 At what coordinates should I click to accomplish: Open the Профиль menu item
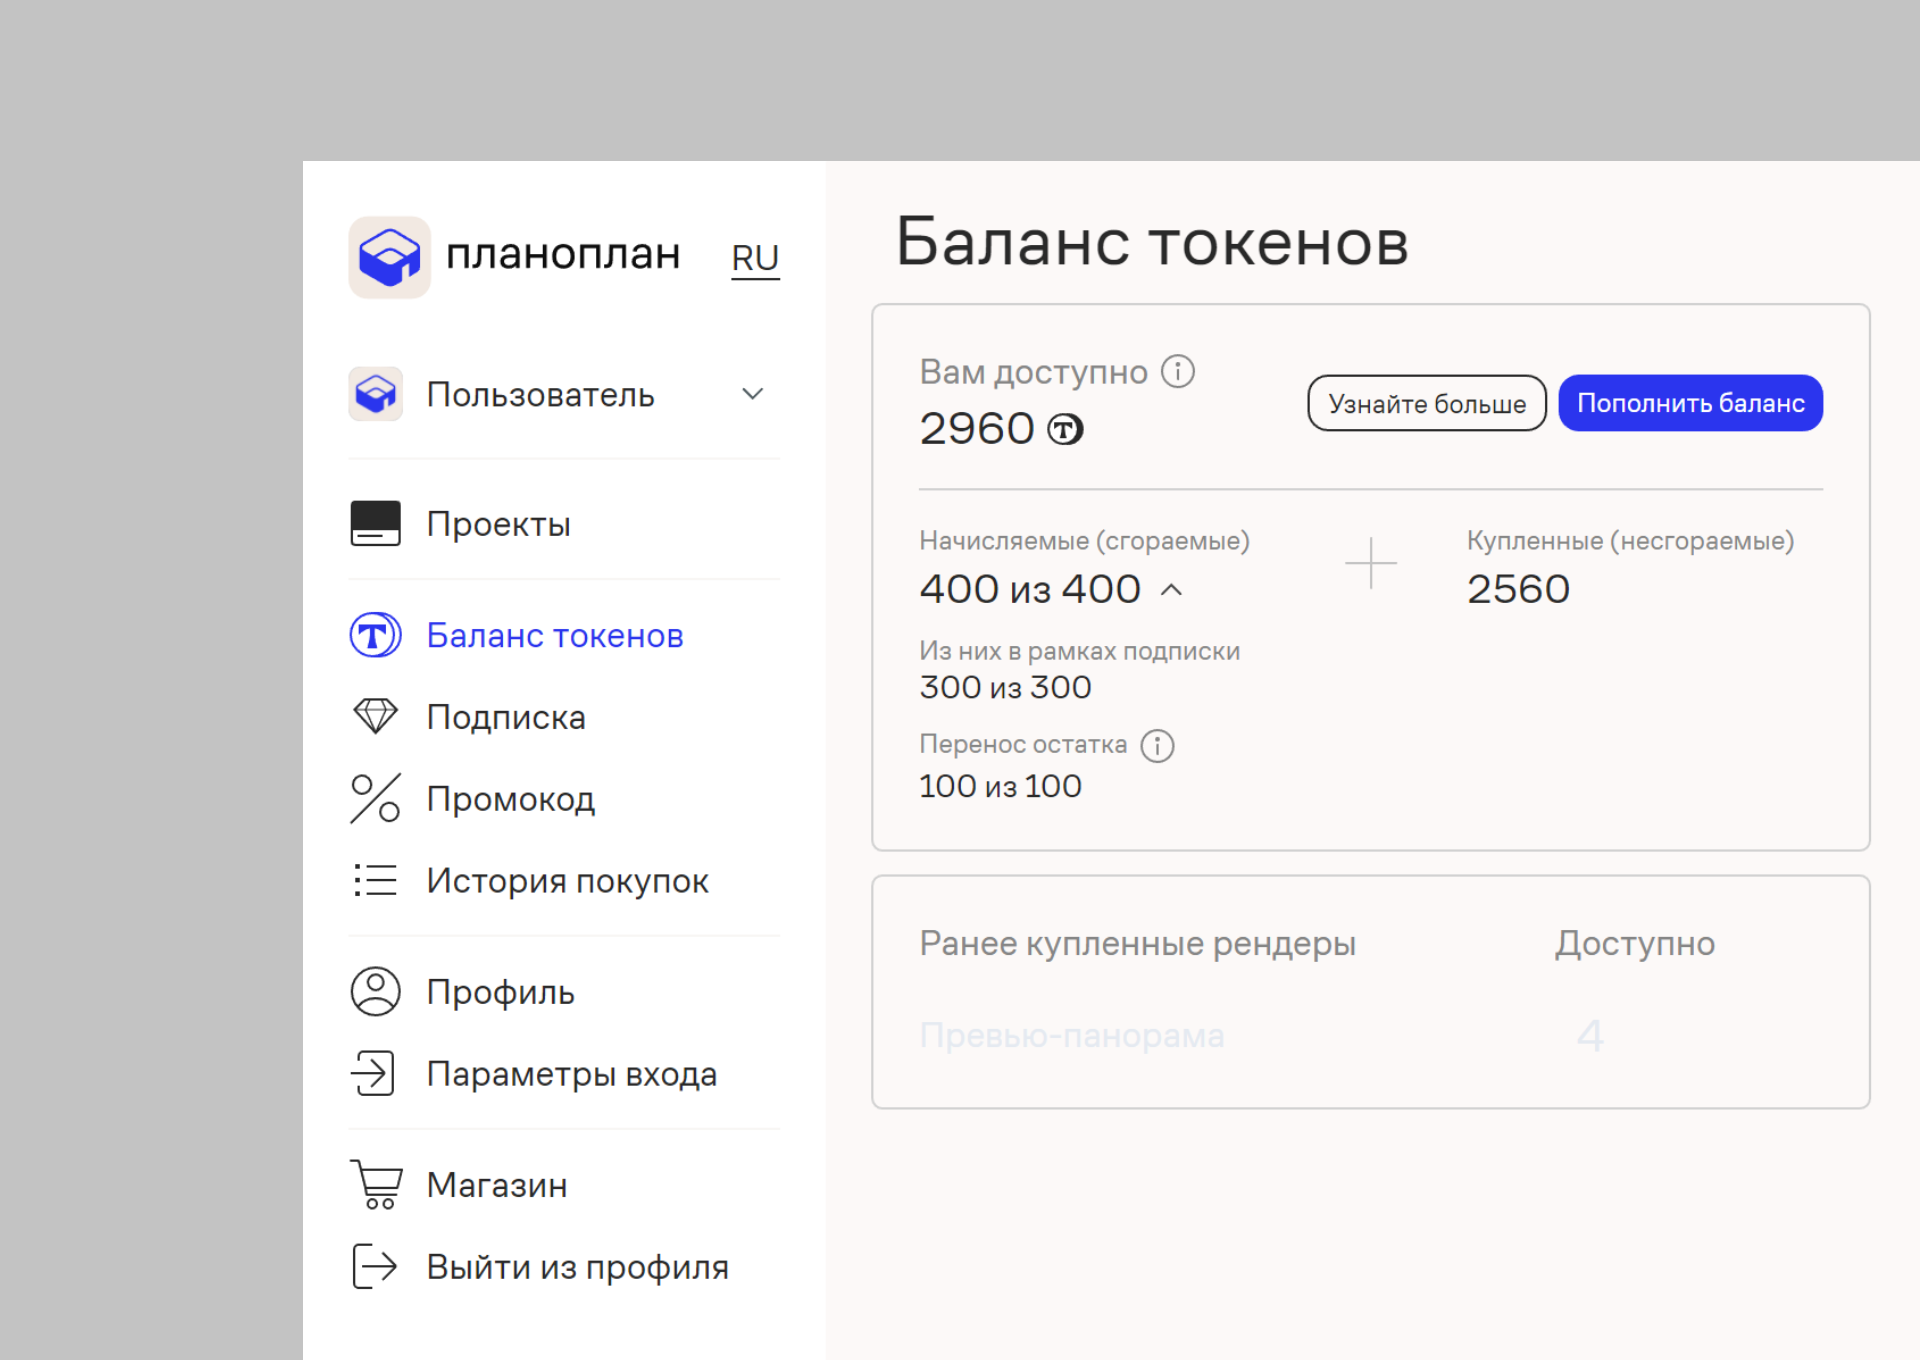(500, 991)
